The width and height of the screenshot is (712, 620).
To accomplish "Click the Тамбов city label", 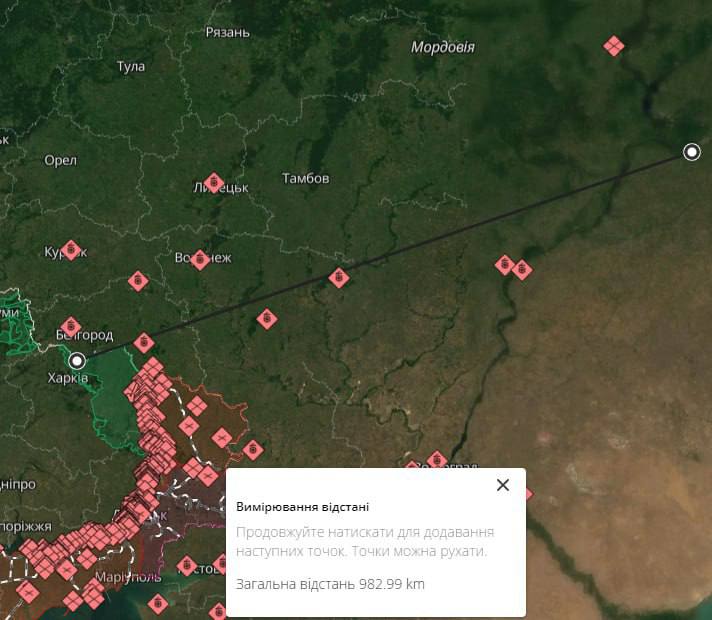I will pos(305,178).
